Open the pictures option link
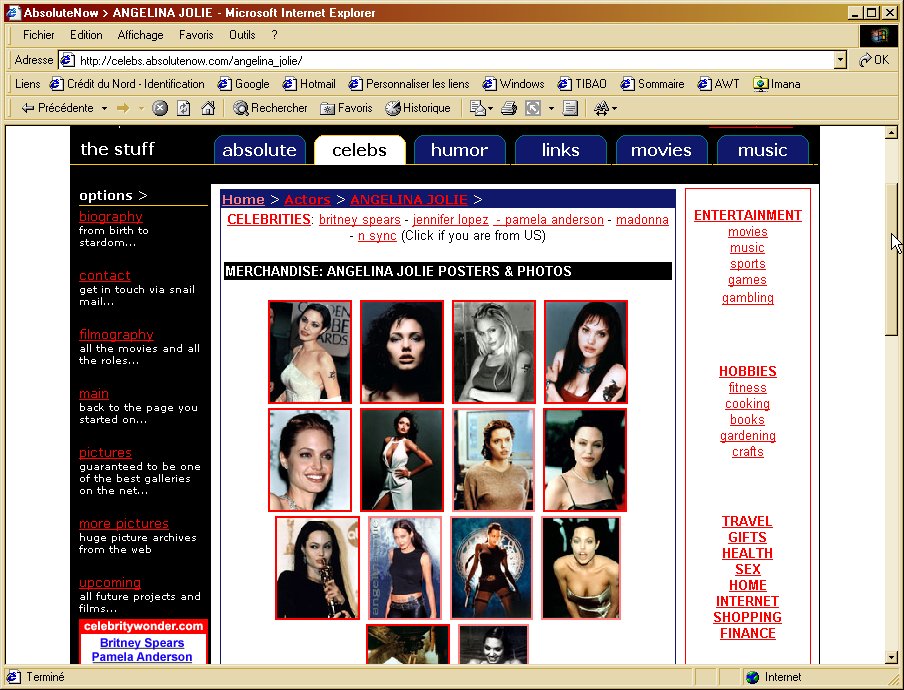 (x=105, y=453)
